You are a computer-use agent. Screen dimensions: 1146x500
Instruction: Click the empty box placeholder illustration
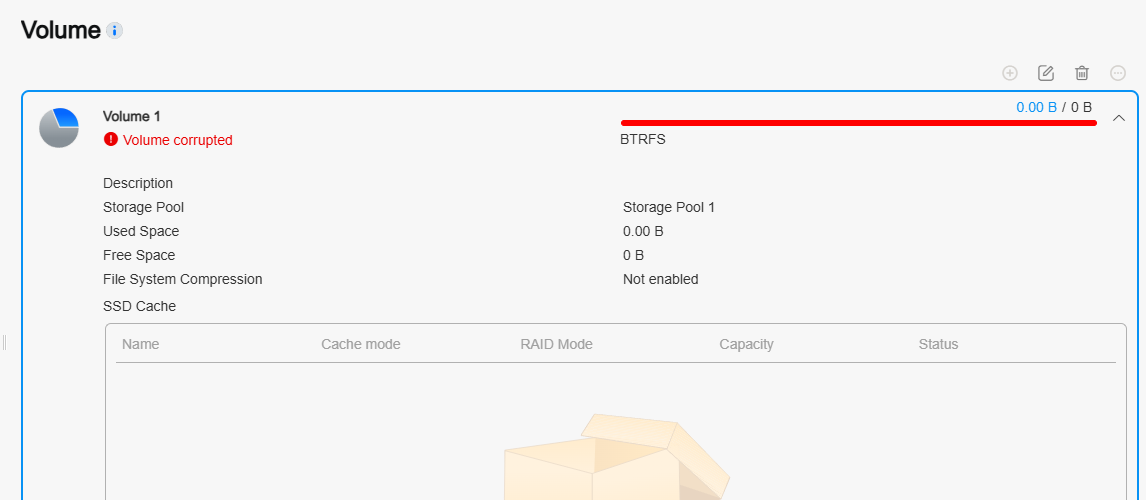616,457
